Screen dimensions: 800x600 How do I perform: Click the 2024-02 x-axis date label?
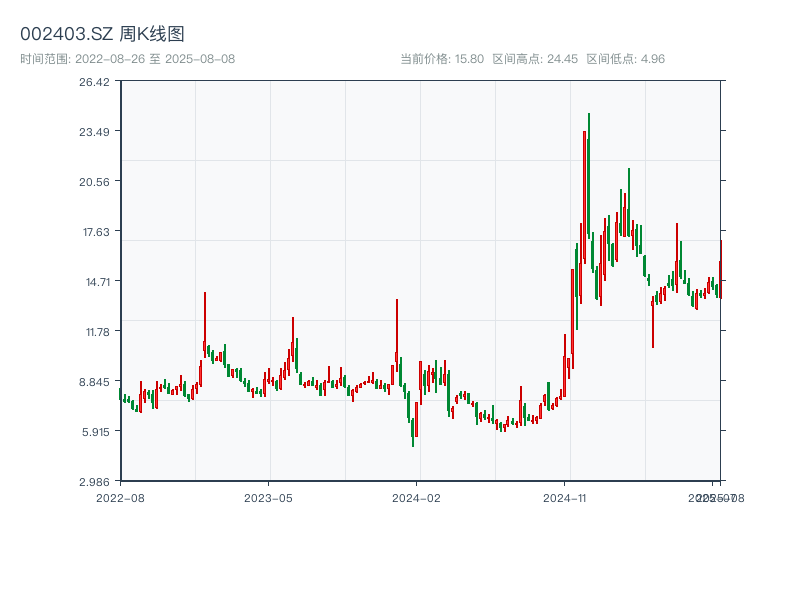tap(417, 497)
